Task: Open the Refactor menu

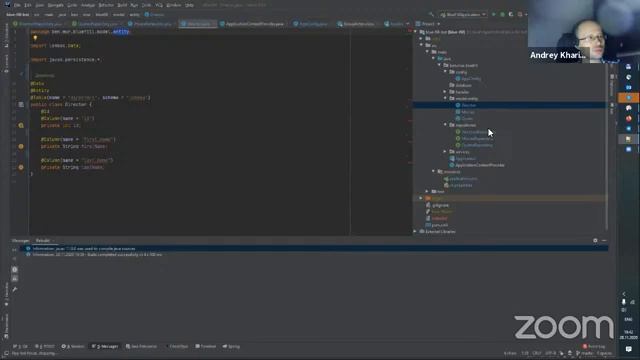Action: [x=106, y=5]
